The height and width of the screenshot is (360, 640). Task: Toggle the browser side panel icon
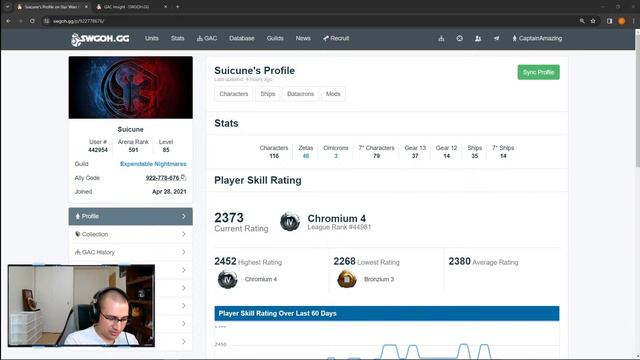pos(609,21)
